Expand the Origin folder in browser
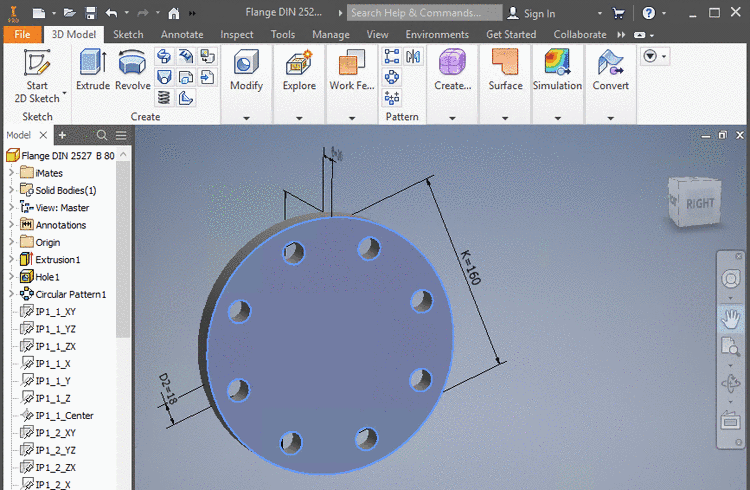 [x=11, y=242]
